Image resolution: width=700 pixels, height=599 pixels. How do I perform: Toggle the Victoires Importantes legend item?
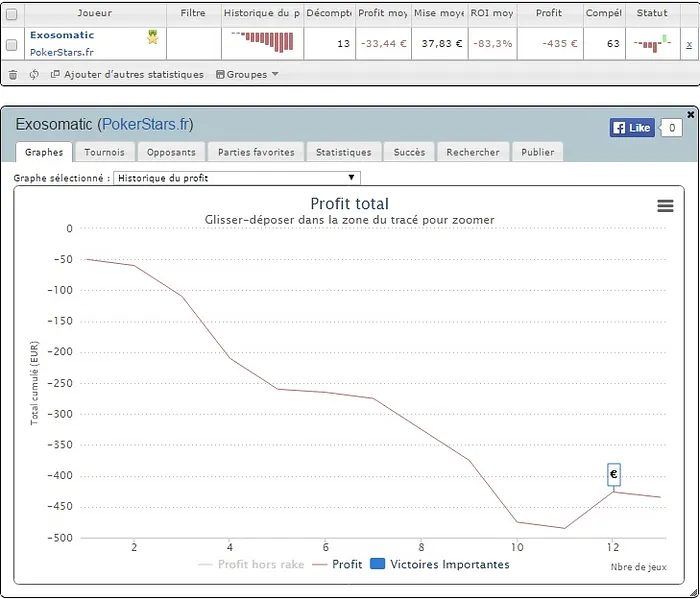point(439,565)
